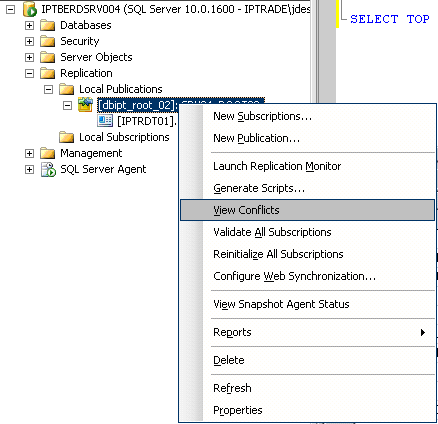Image resolution: width=438 pixels, height=424 pixels.
Task: Open the Reports submenu arrow
Action: 423,332
